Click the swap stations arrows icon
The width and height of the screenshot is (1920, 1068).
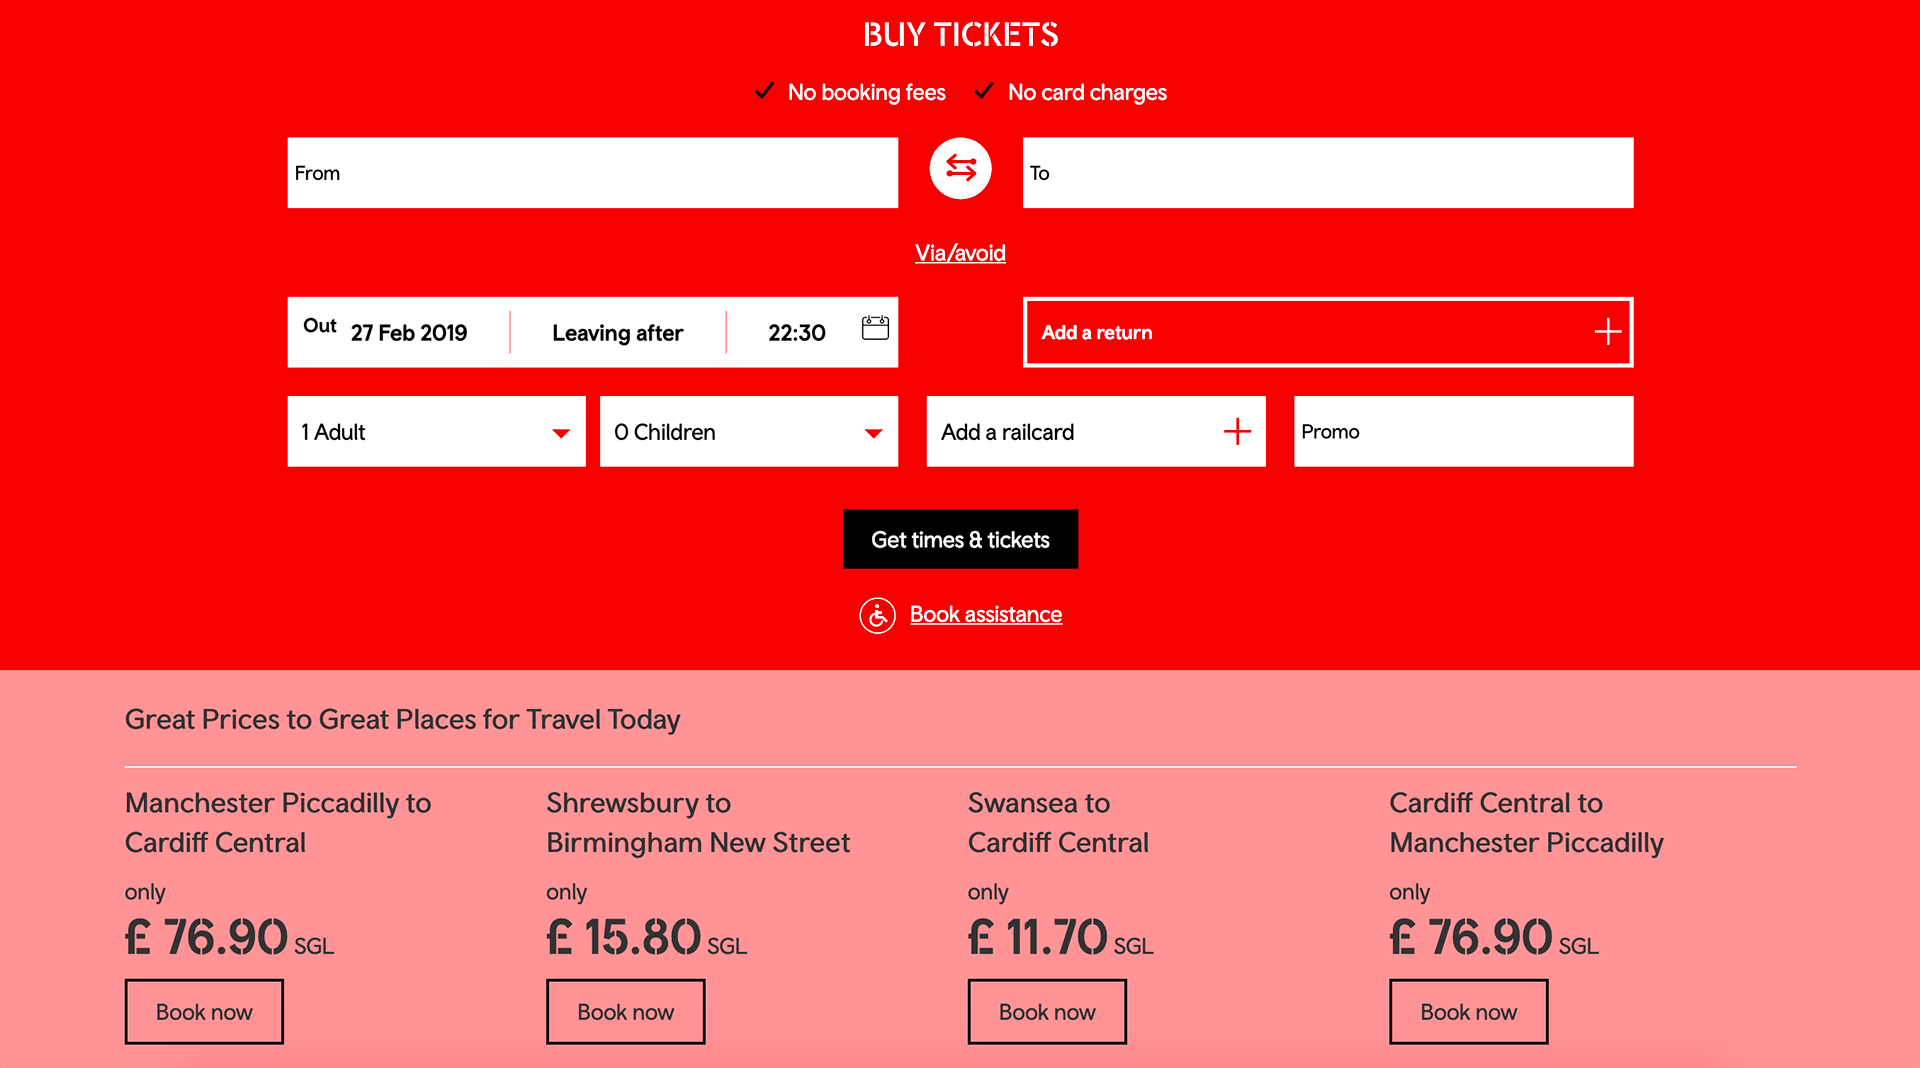[960, 168]
